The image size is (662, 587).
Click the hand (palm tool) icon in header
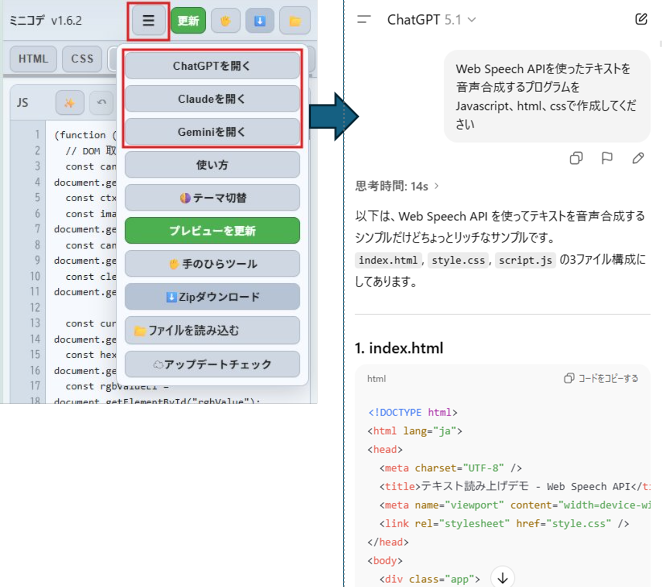225,20
